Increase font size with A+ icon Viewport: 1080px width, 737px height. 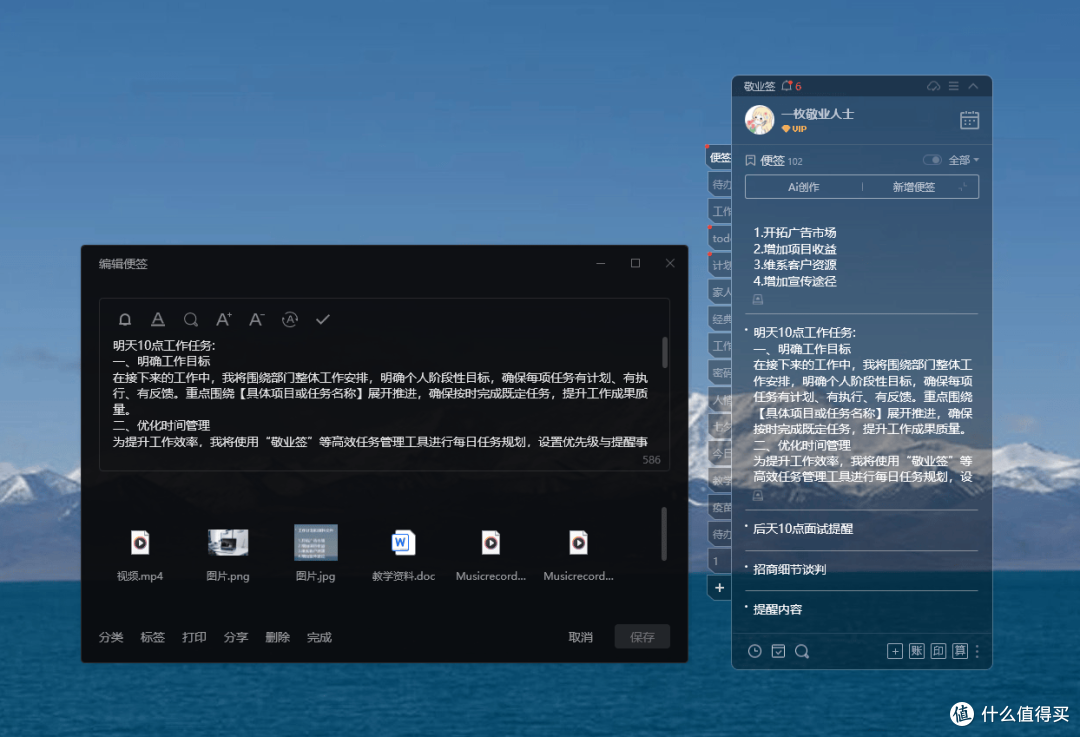click(224, 320)
